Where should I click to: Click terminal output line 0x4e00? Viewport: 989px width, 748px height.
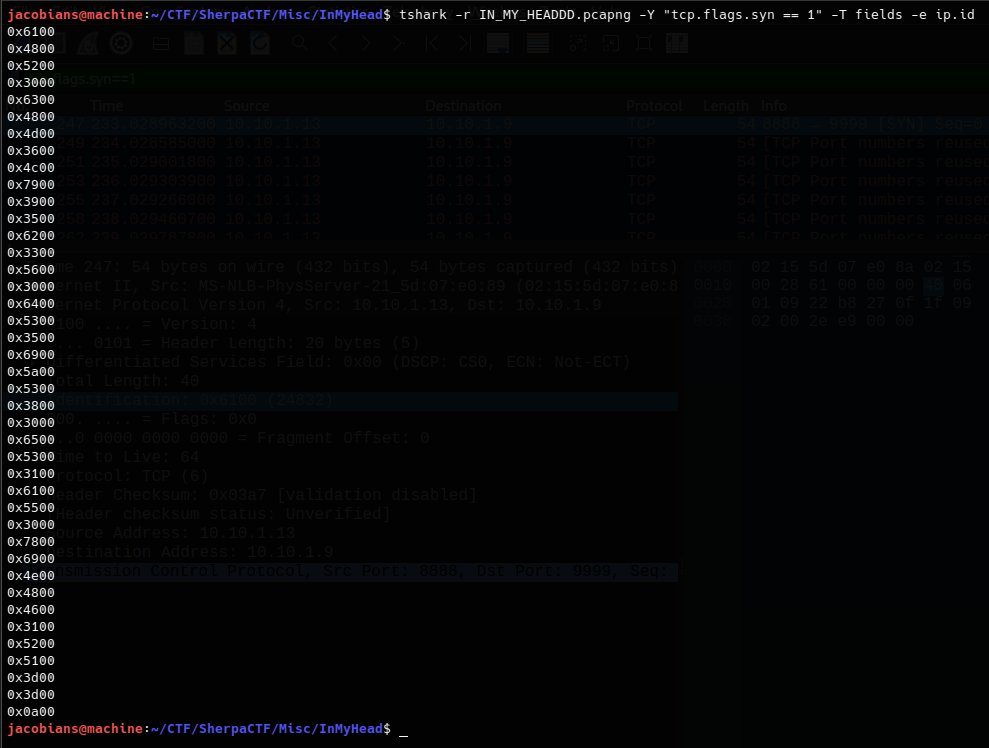31,576
